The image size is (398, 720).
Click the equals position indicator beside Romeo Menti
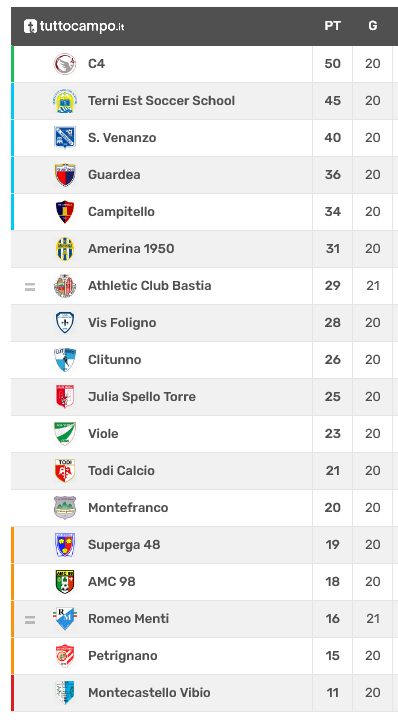pyautogui.click(x=30, y=620)
